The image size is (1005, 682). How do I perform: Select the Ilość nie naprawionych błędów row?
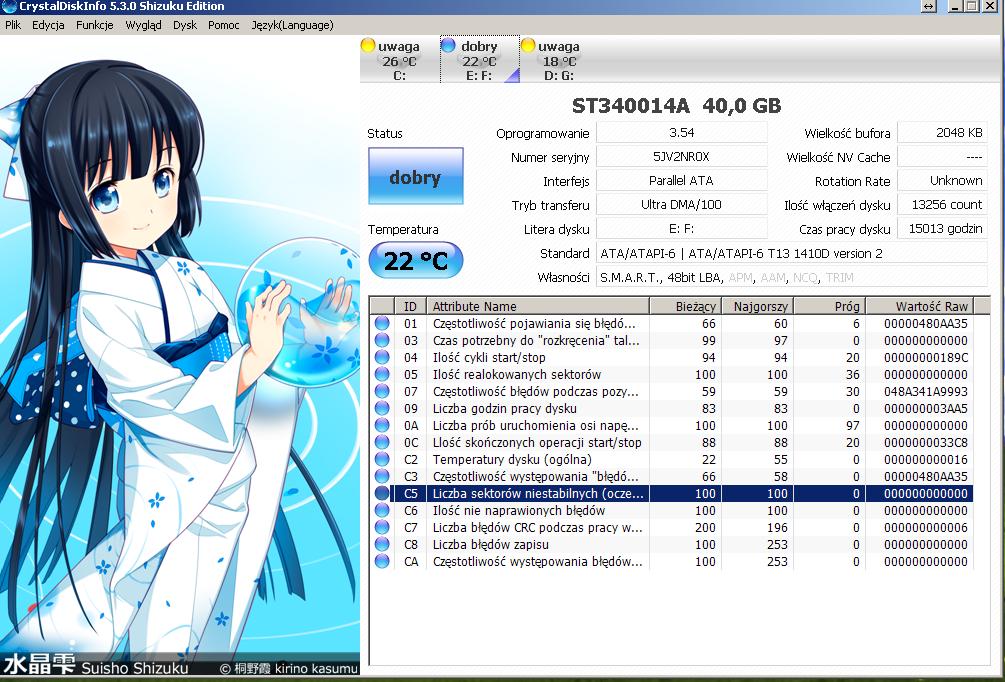pyautogui.click(x=672, y=510)
